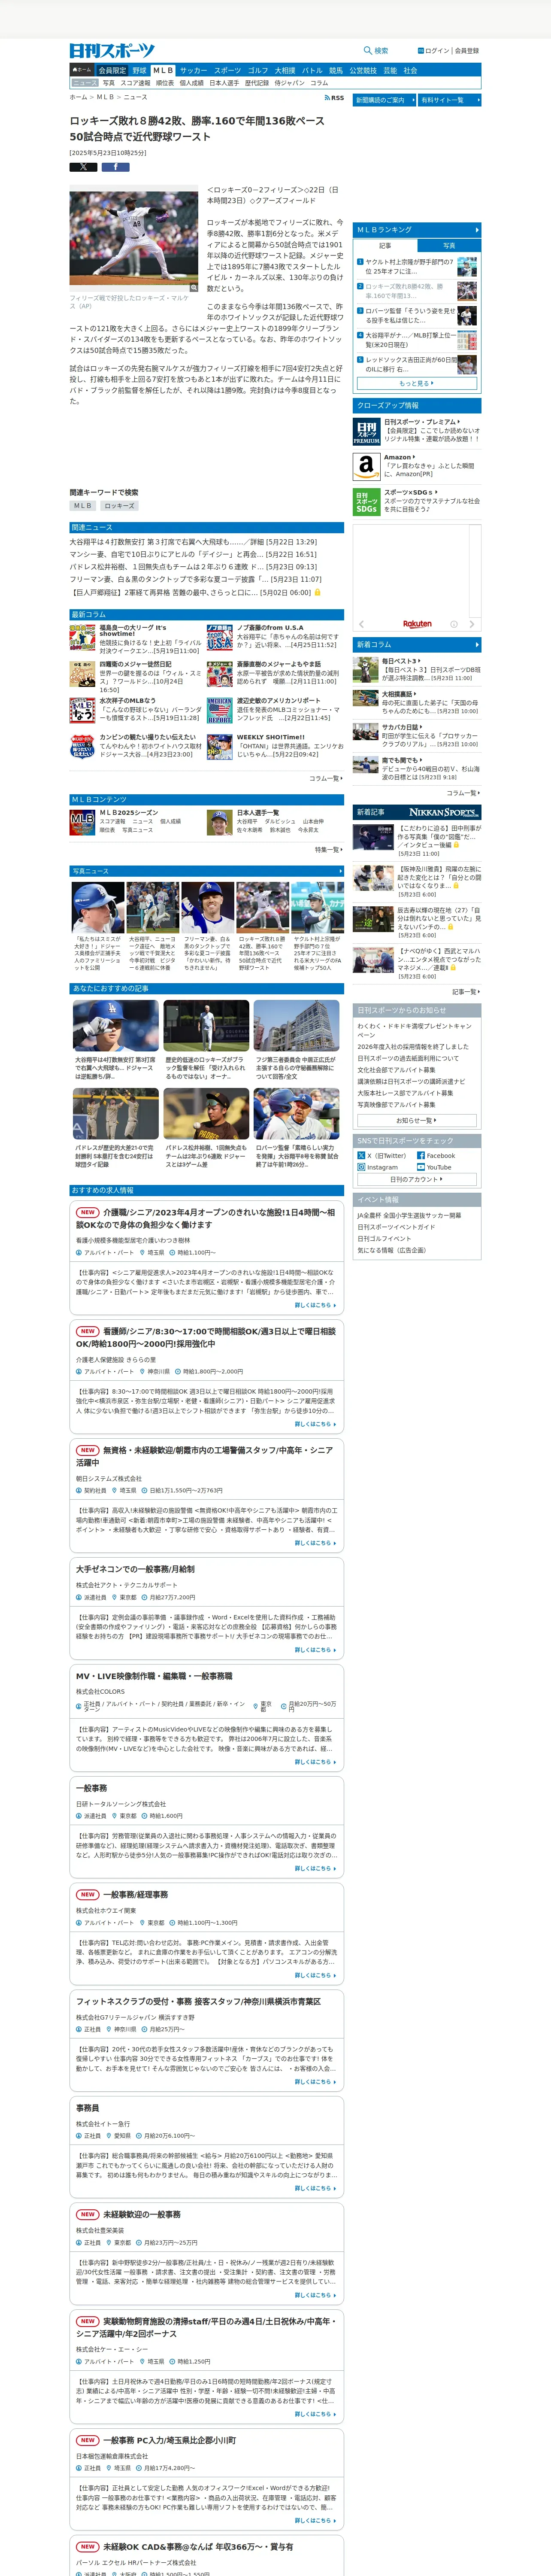
Task: Open スコア速報 sub-navigation item
Action: tap(135, 83)
